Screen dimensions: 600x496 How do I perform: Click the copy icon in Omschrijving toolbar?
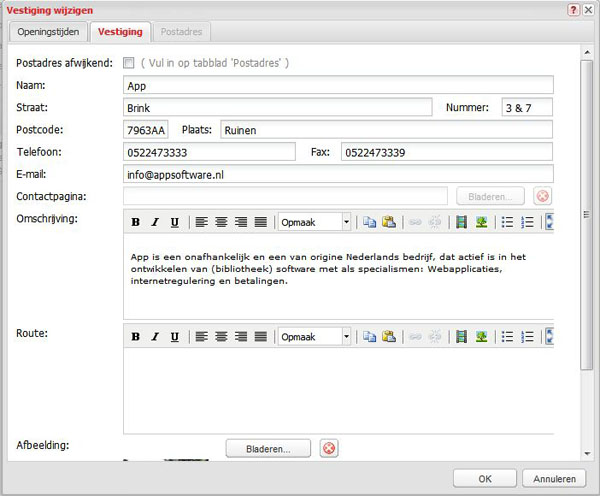(x=369, y=222)
